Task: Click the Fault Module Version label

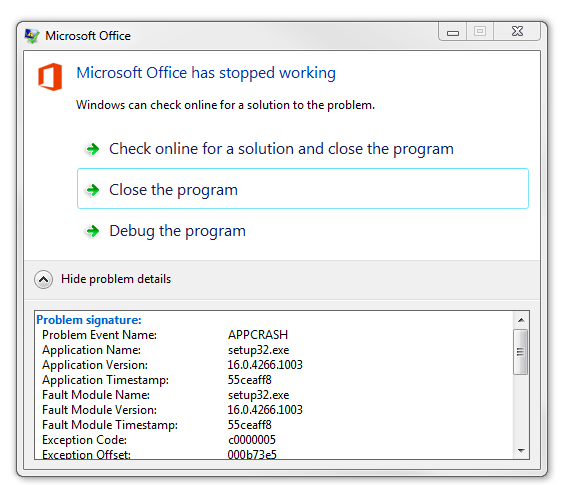Action: [x=99, y=410]
